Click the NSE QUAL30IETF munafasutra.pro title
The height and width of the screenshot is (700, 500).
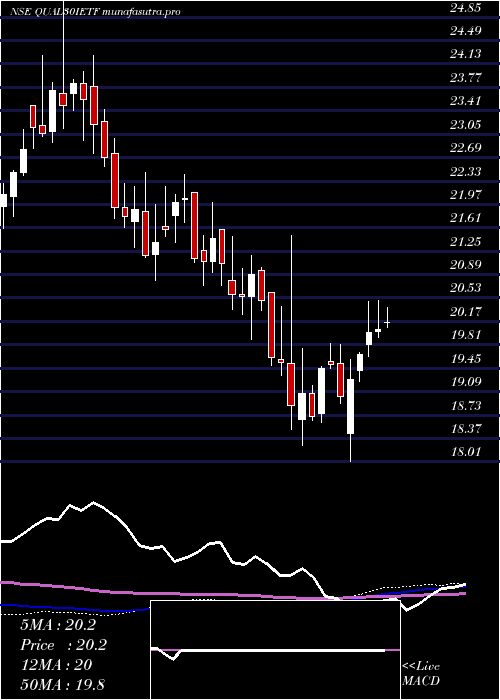click(95, 12)
